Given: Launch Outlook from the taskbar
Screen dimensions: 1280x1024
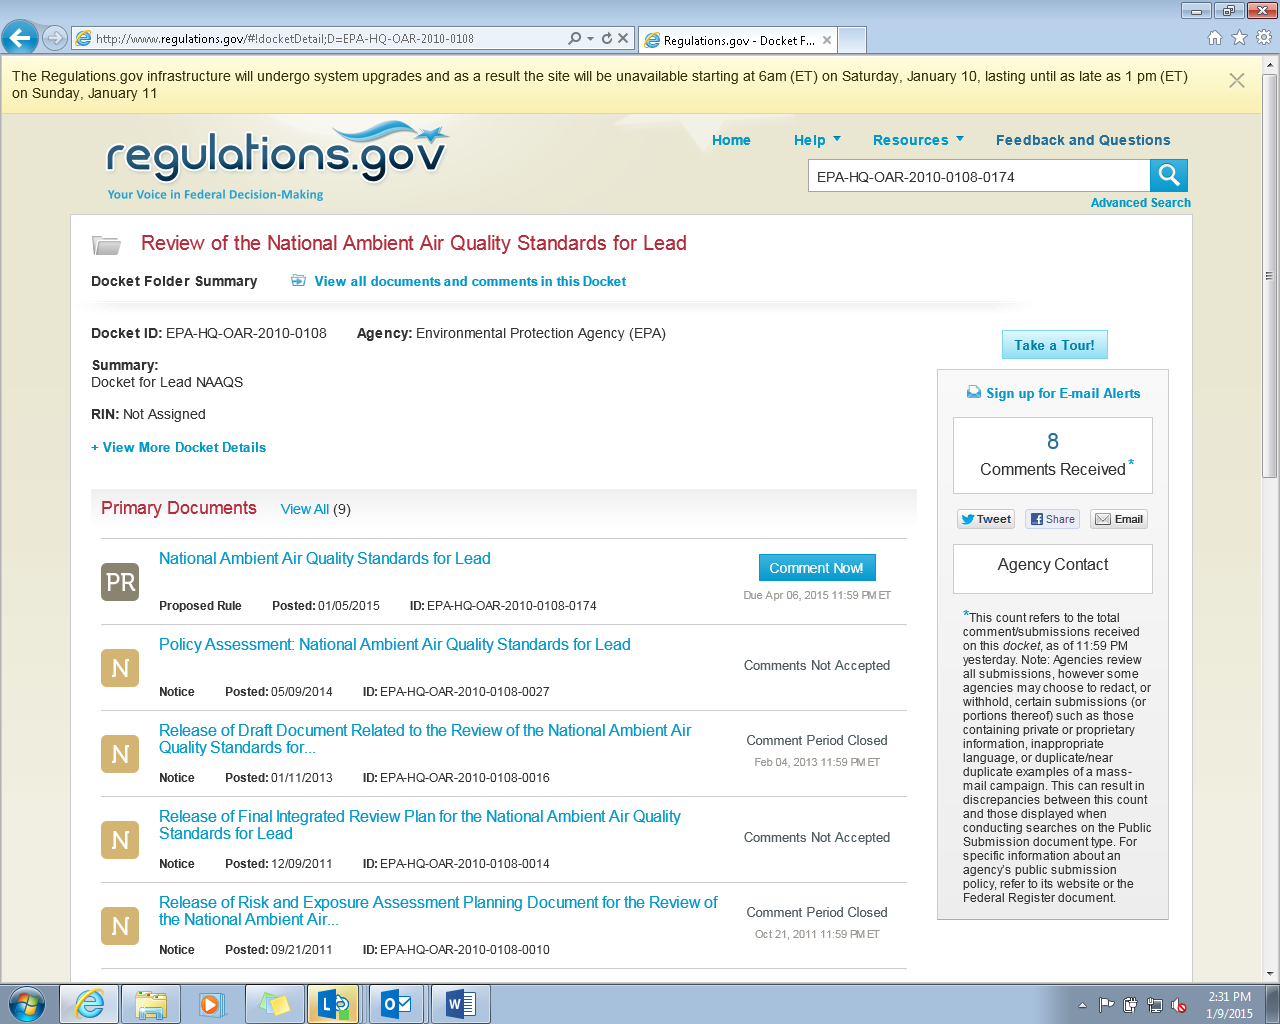Looking at the screenshot, I should pos(397,1003).
